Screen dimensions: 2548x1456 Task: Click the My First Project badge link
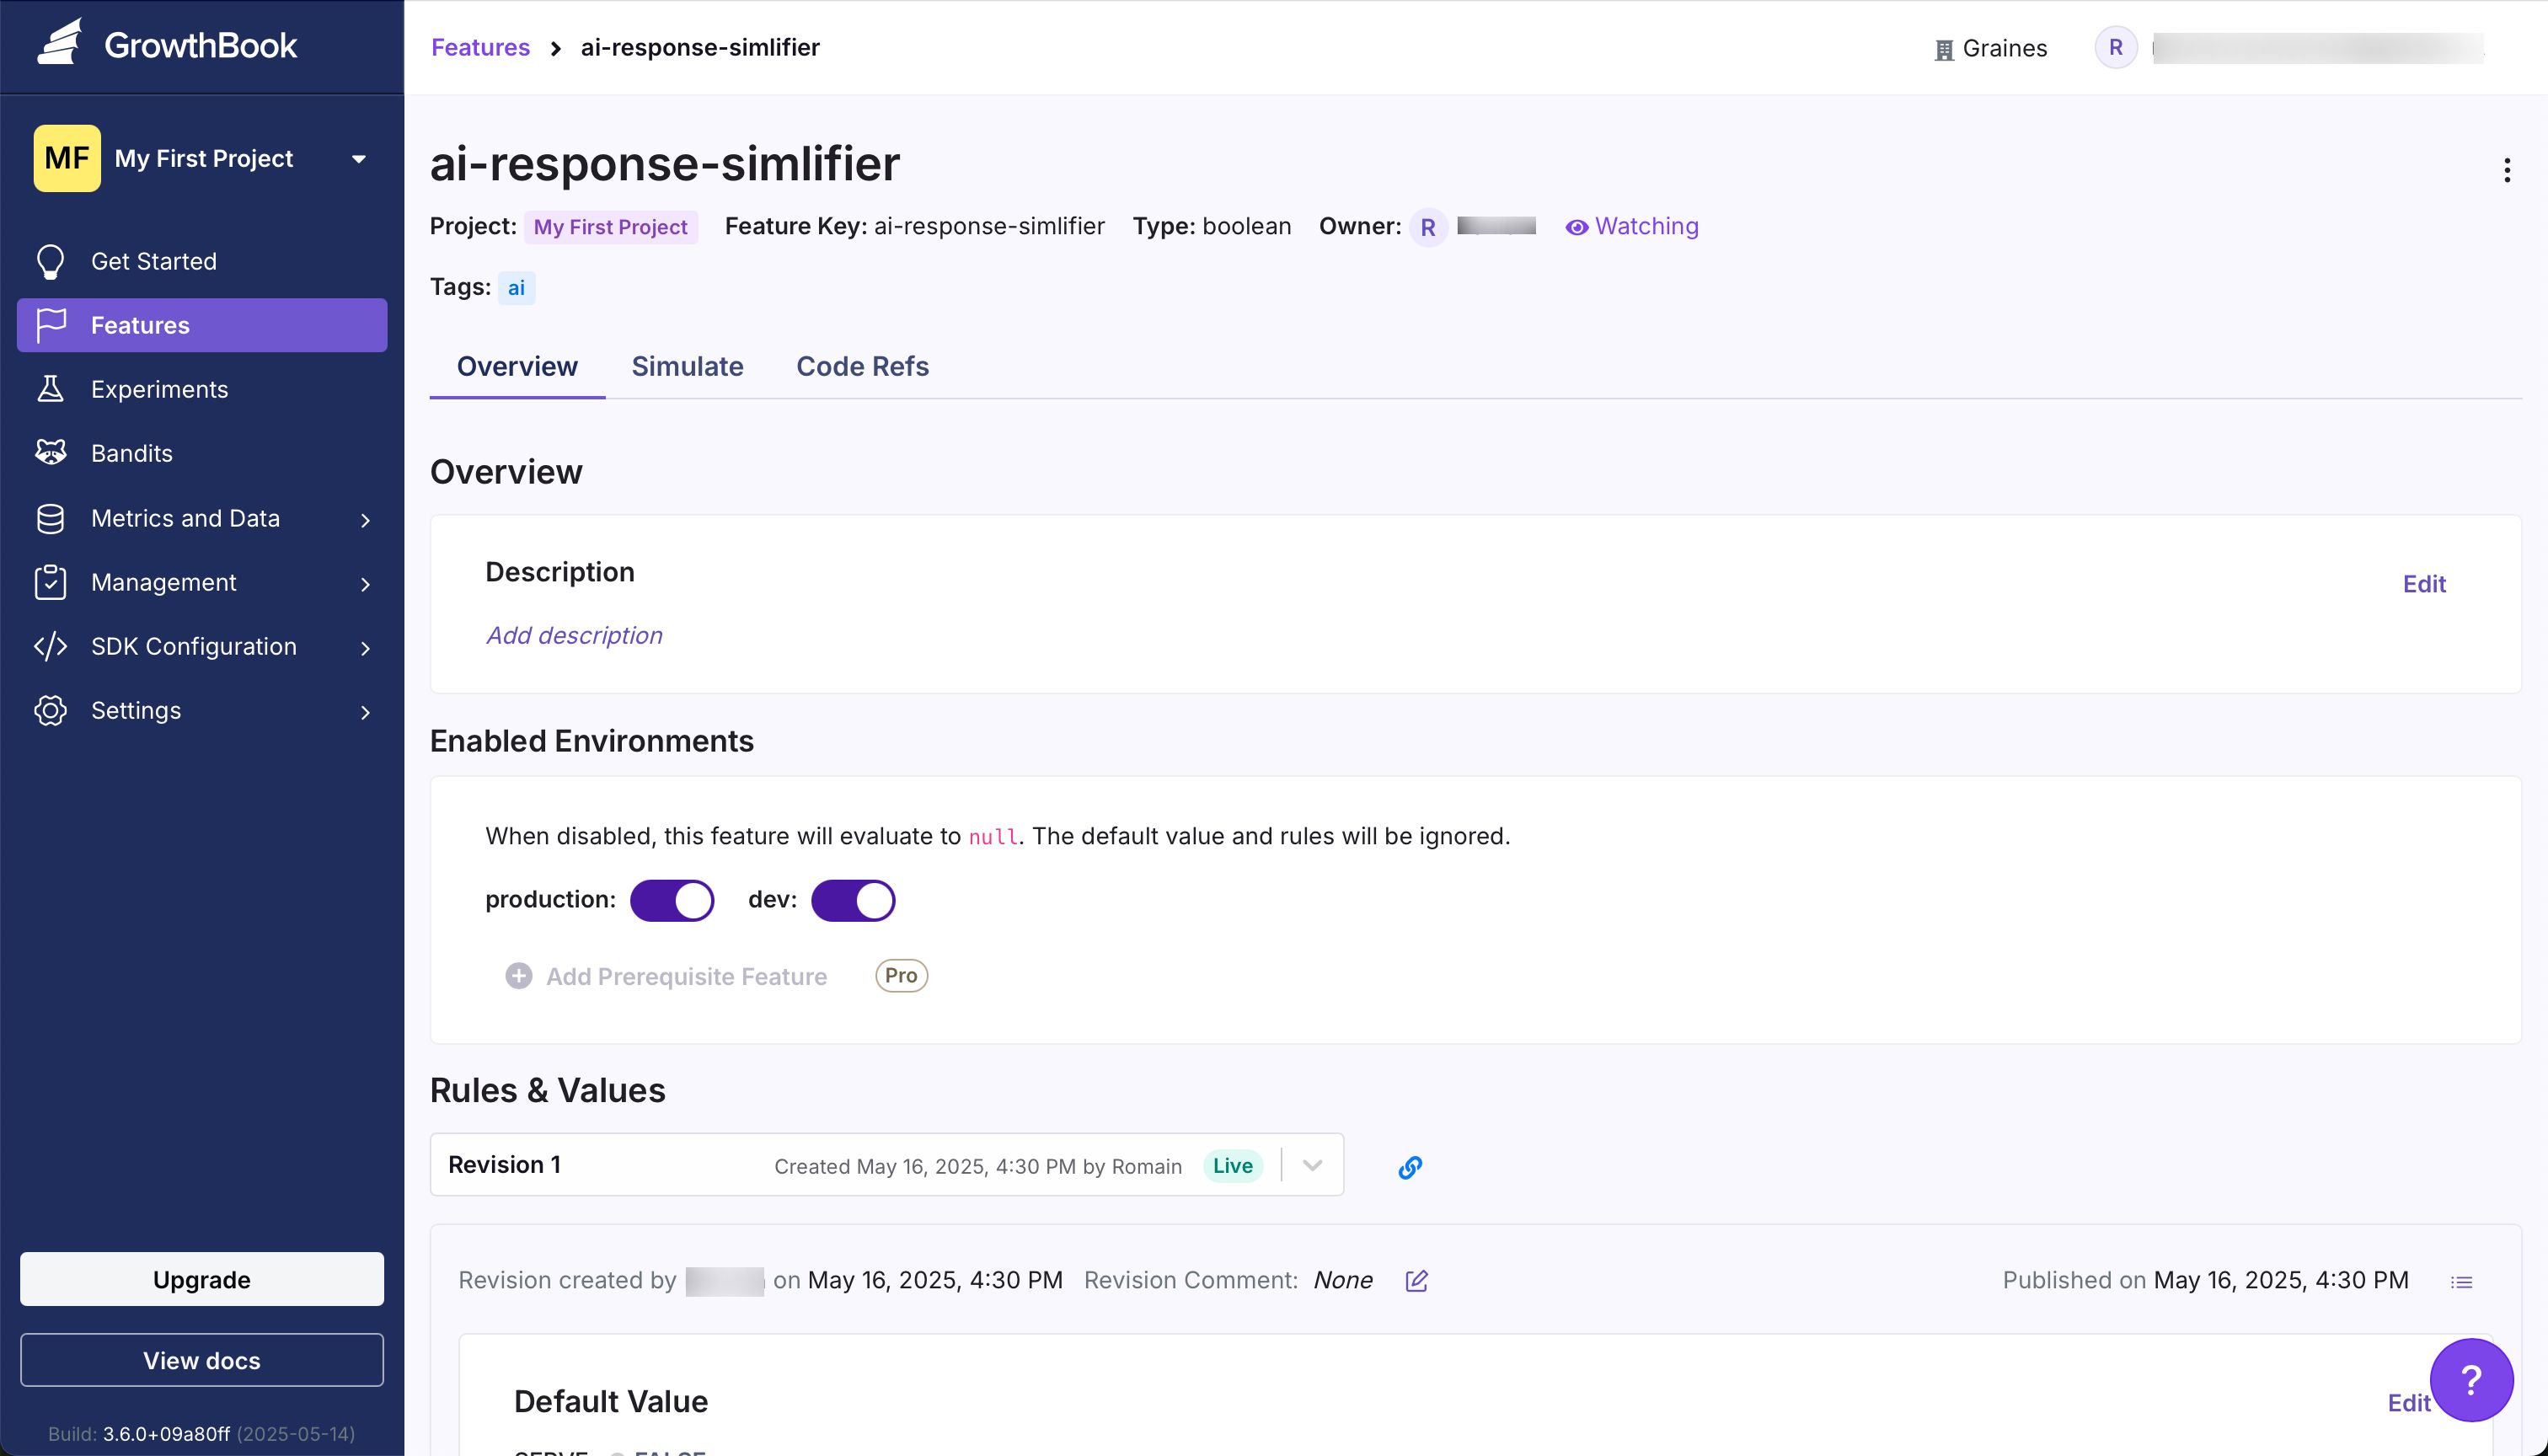610,227
